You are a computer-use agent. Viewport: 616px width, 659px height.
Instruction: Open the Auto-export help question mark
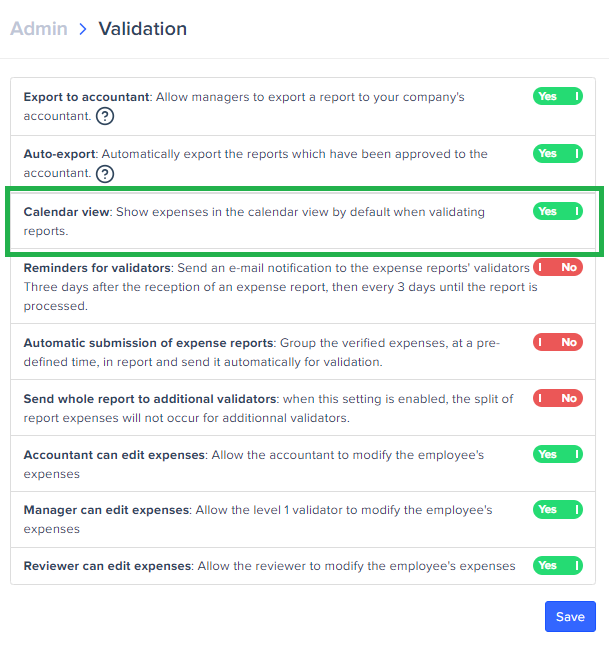pyautogui.click(x=105, y=173)
